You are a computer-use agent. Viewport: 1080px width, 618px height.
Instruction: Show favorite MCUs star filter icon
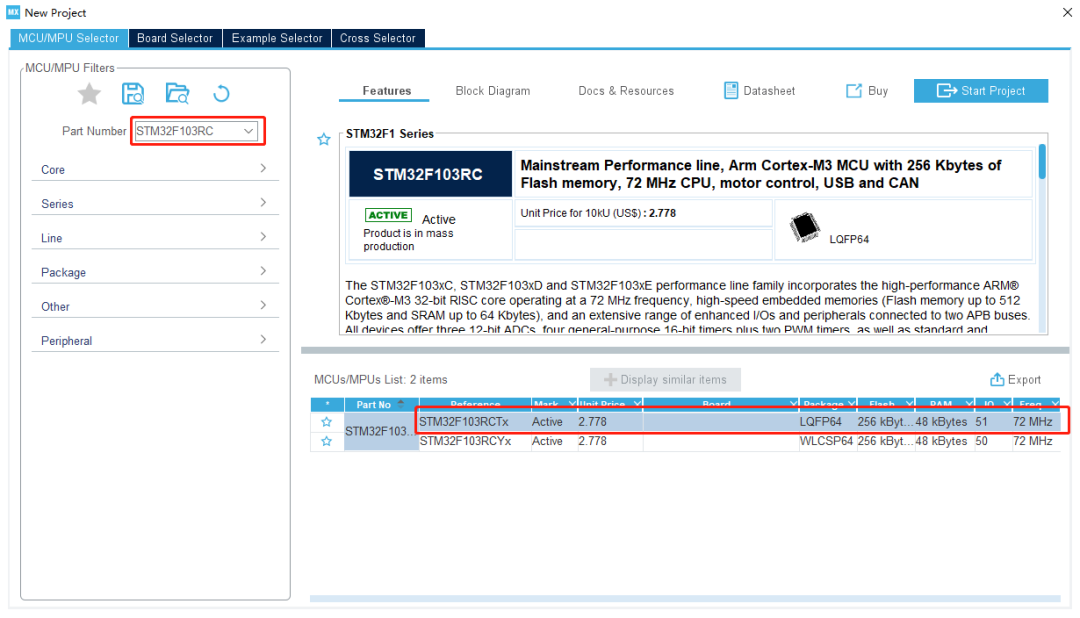(x=89, y=94)
